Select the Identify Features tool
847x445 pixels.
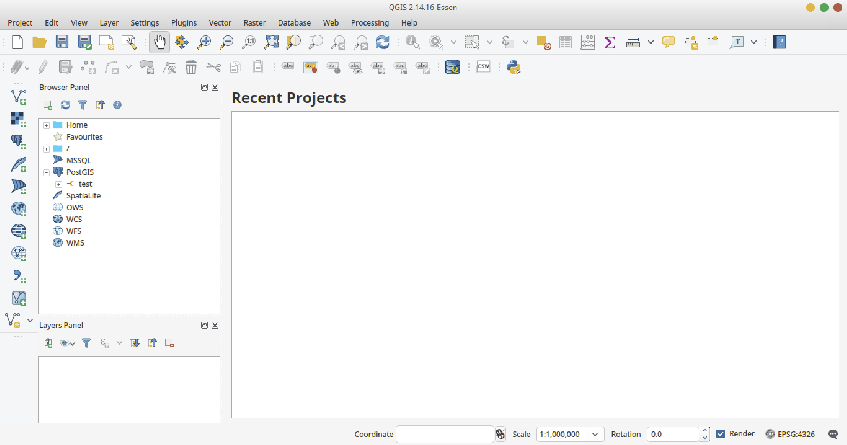(x=413, y=42)
